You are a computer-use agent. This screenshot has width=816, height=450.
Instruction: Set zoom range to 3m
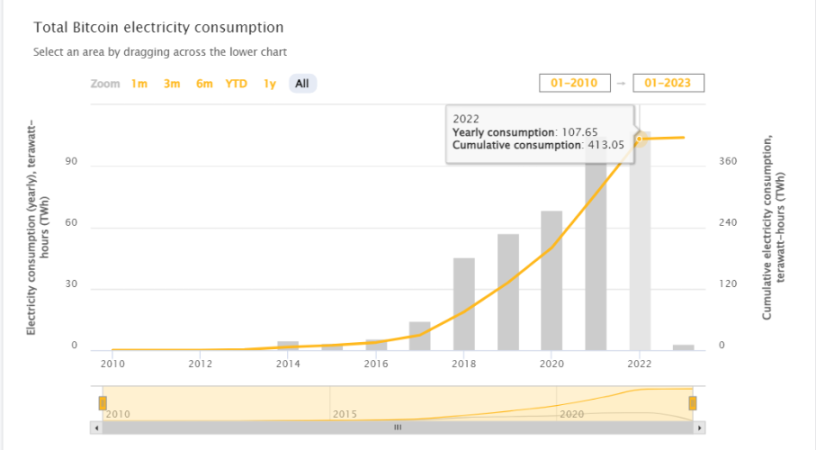[172, 84]
